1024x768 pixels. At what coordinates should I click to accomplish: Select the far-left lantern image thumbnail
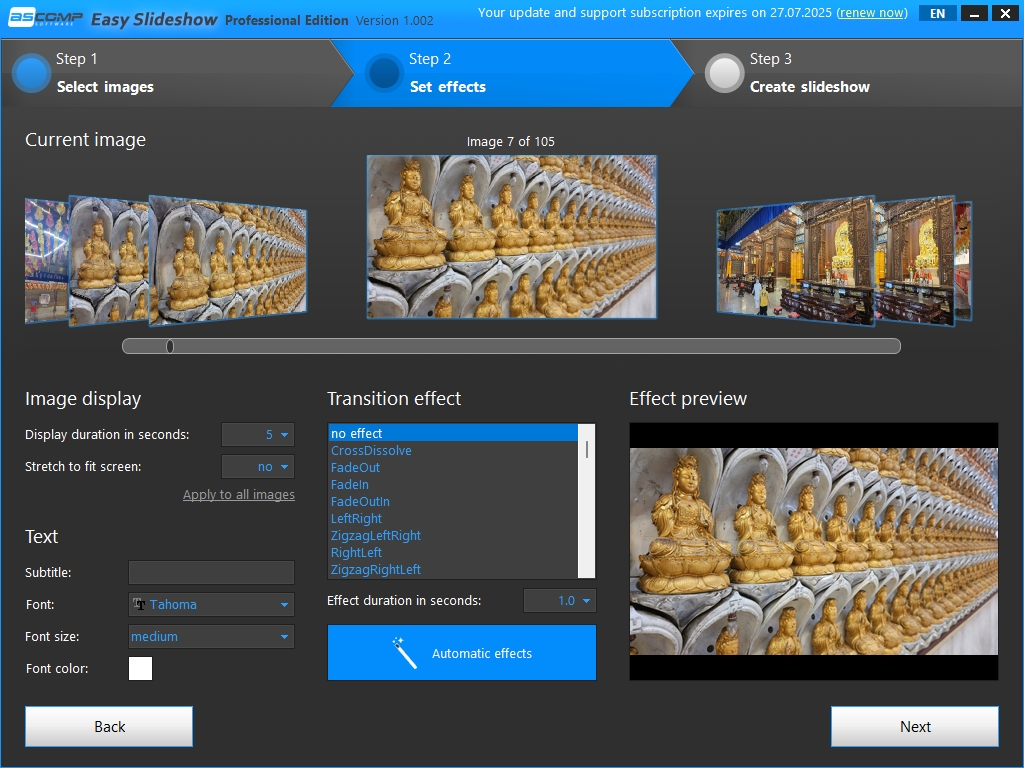click(46, 261)
